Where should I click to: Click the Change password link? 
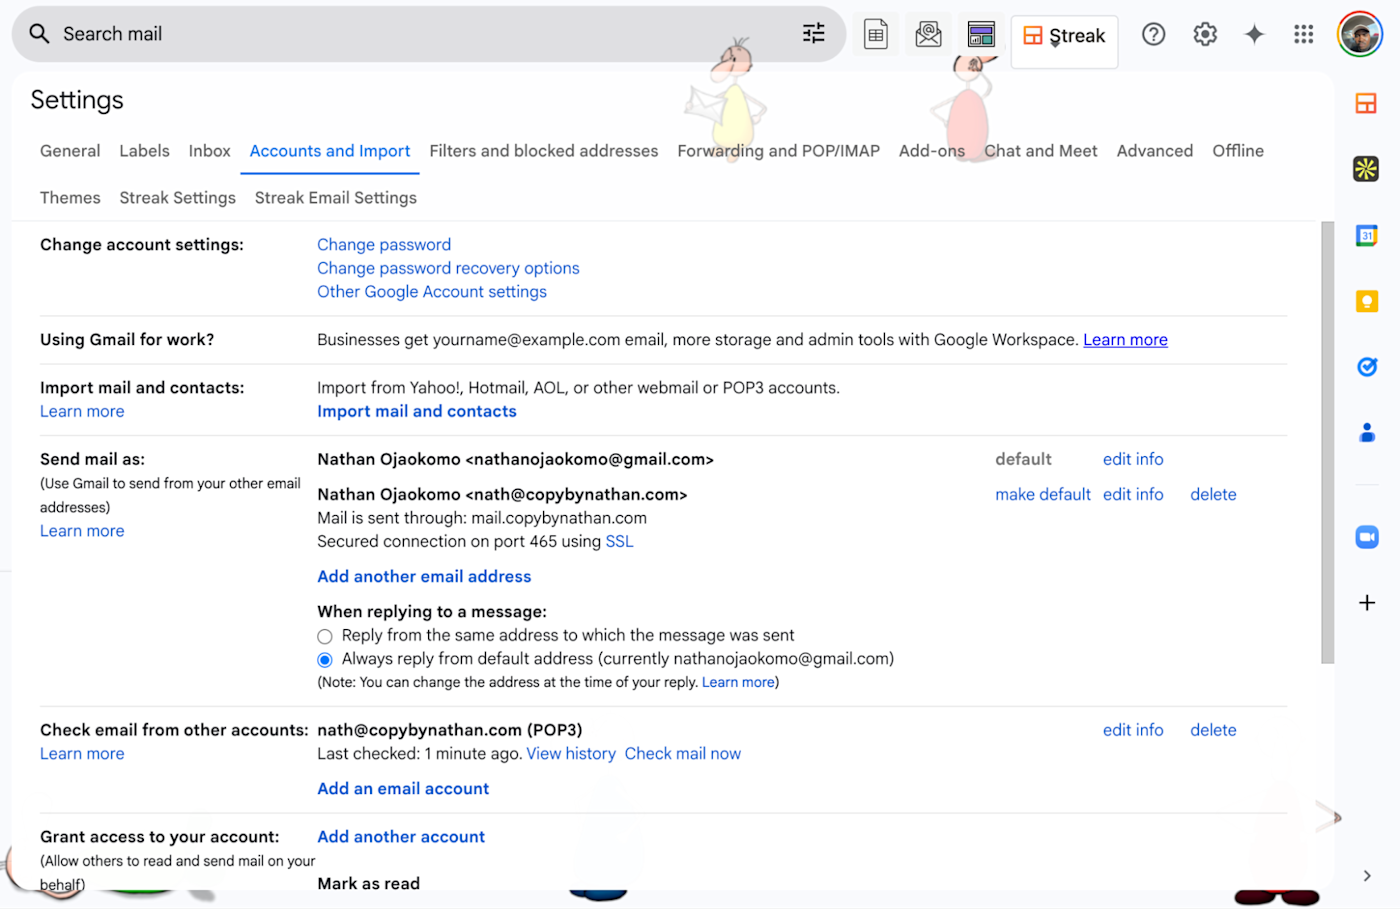coord(384,245)
